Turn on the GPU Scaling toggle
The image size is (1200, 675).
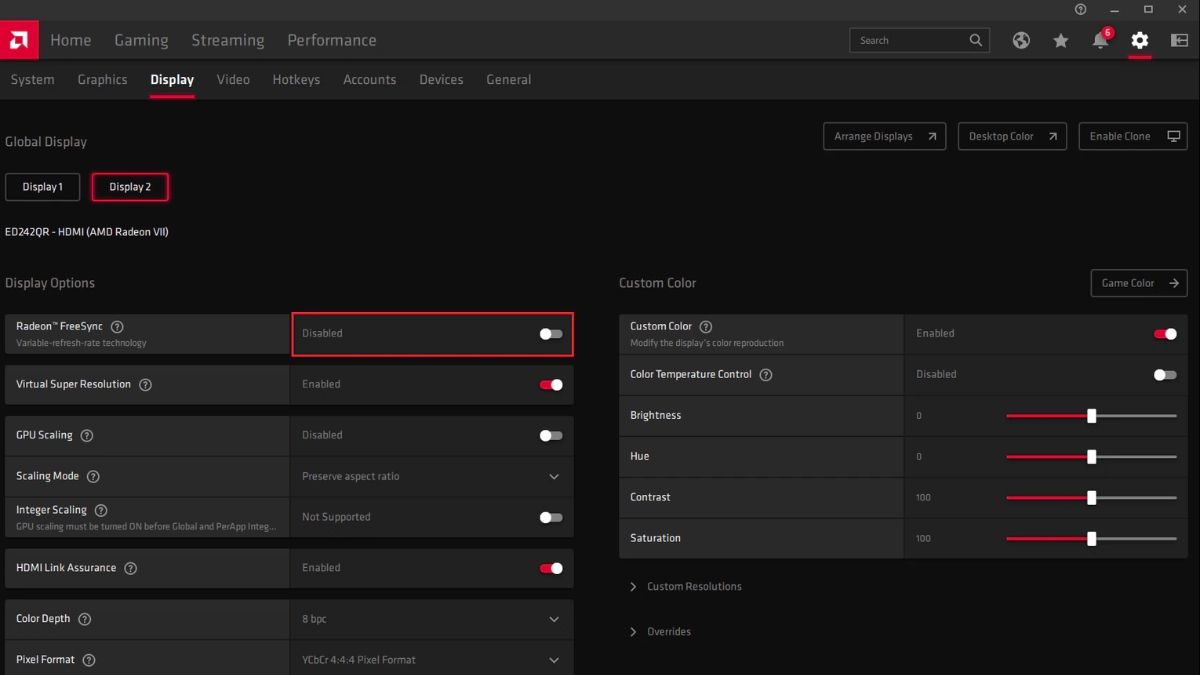[551, 436]
